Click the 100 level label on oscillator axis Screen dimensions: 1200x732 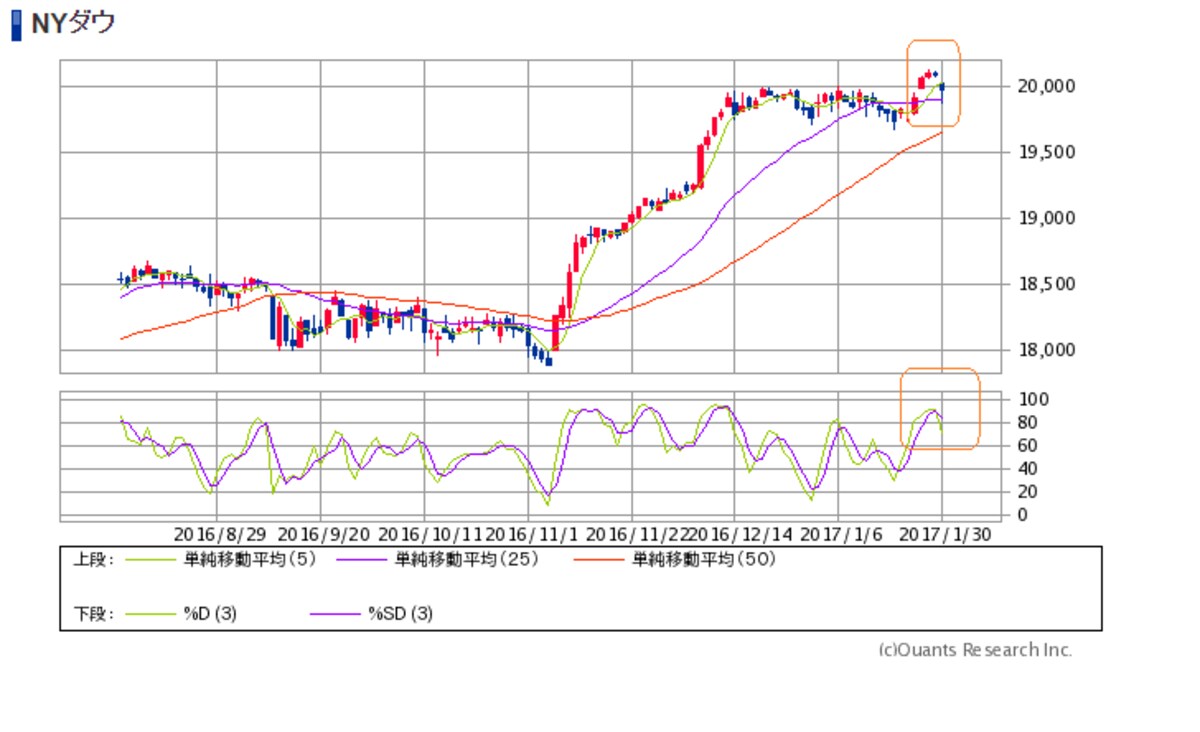[1028, 399]
